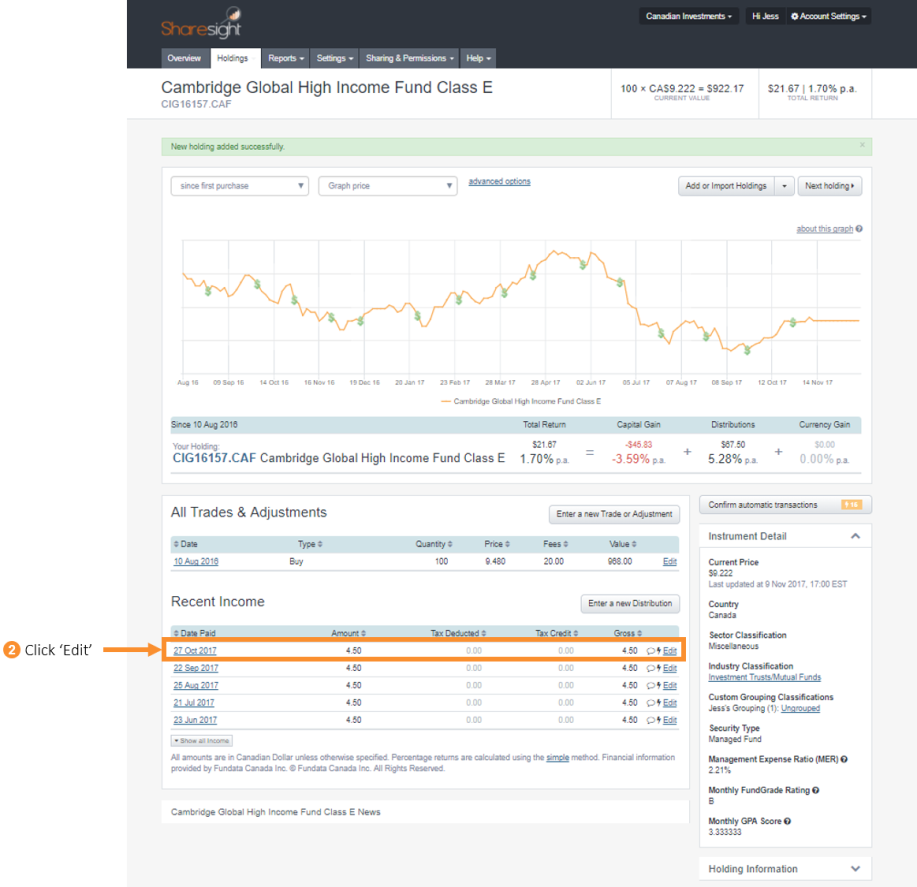
Task: Click the Ungrouped custom grouping link
Action: pyautogui.click(x=800, y=708)
